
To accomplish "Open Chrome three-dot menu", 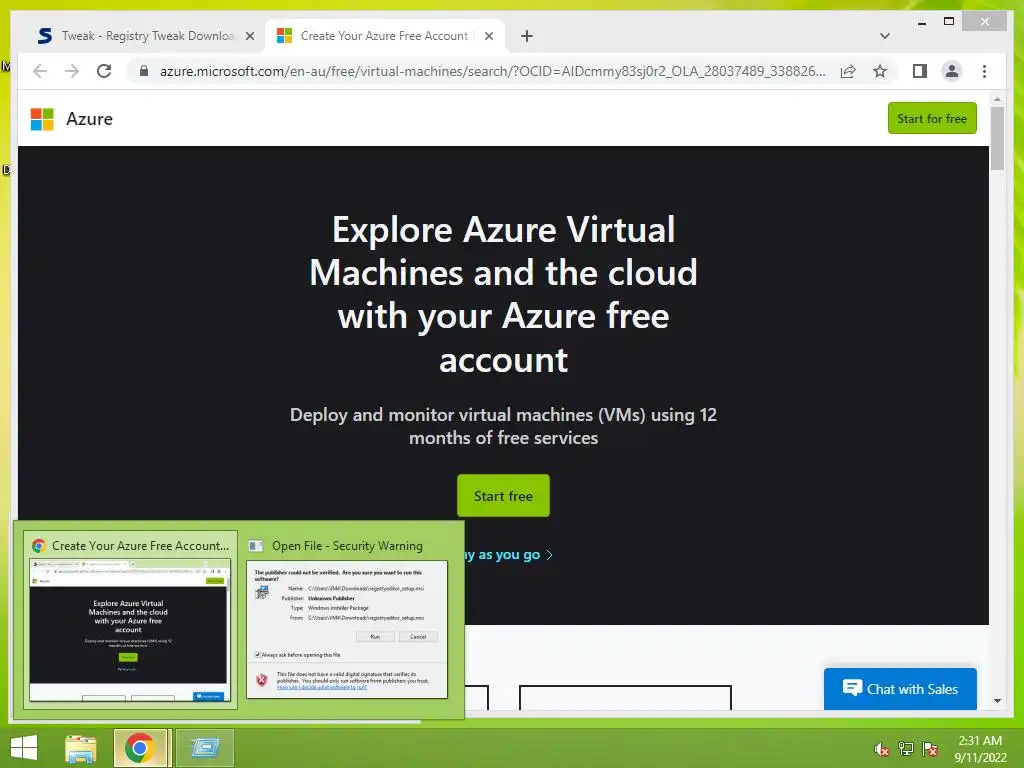I will pyautogui.click(x=984, y=71).
